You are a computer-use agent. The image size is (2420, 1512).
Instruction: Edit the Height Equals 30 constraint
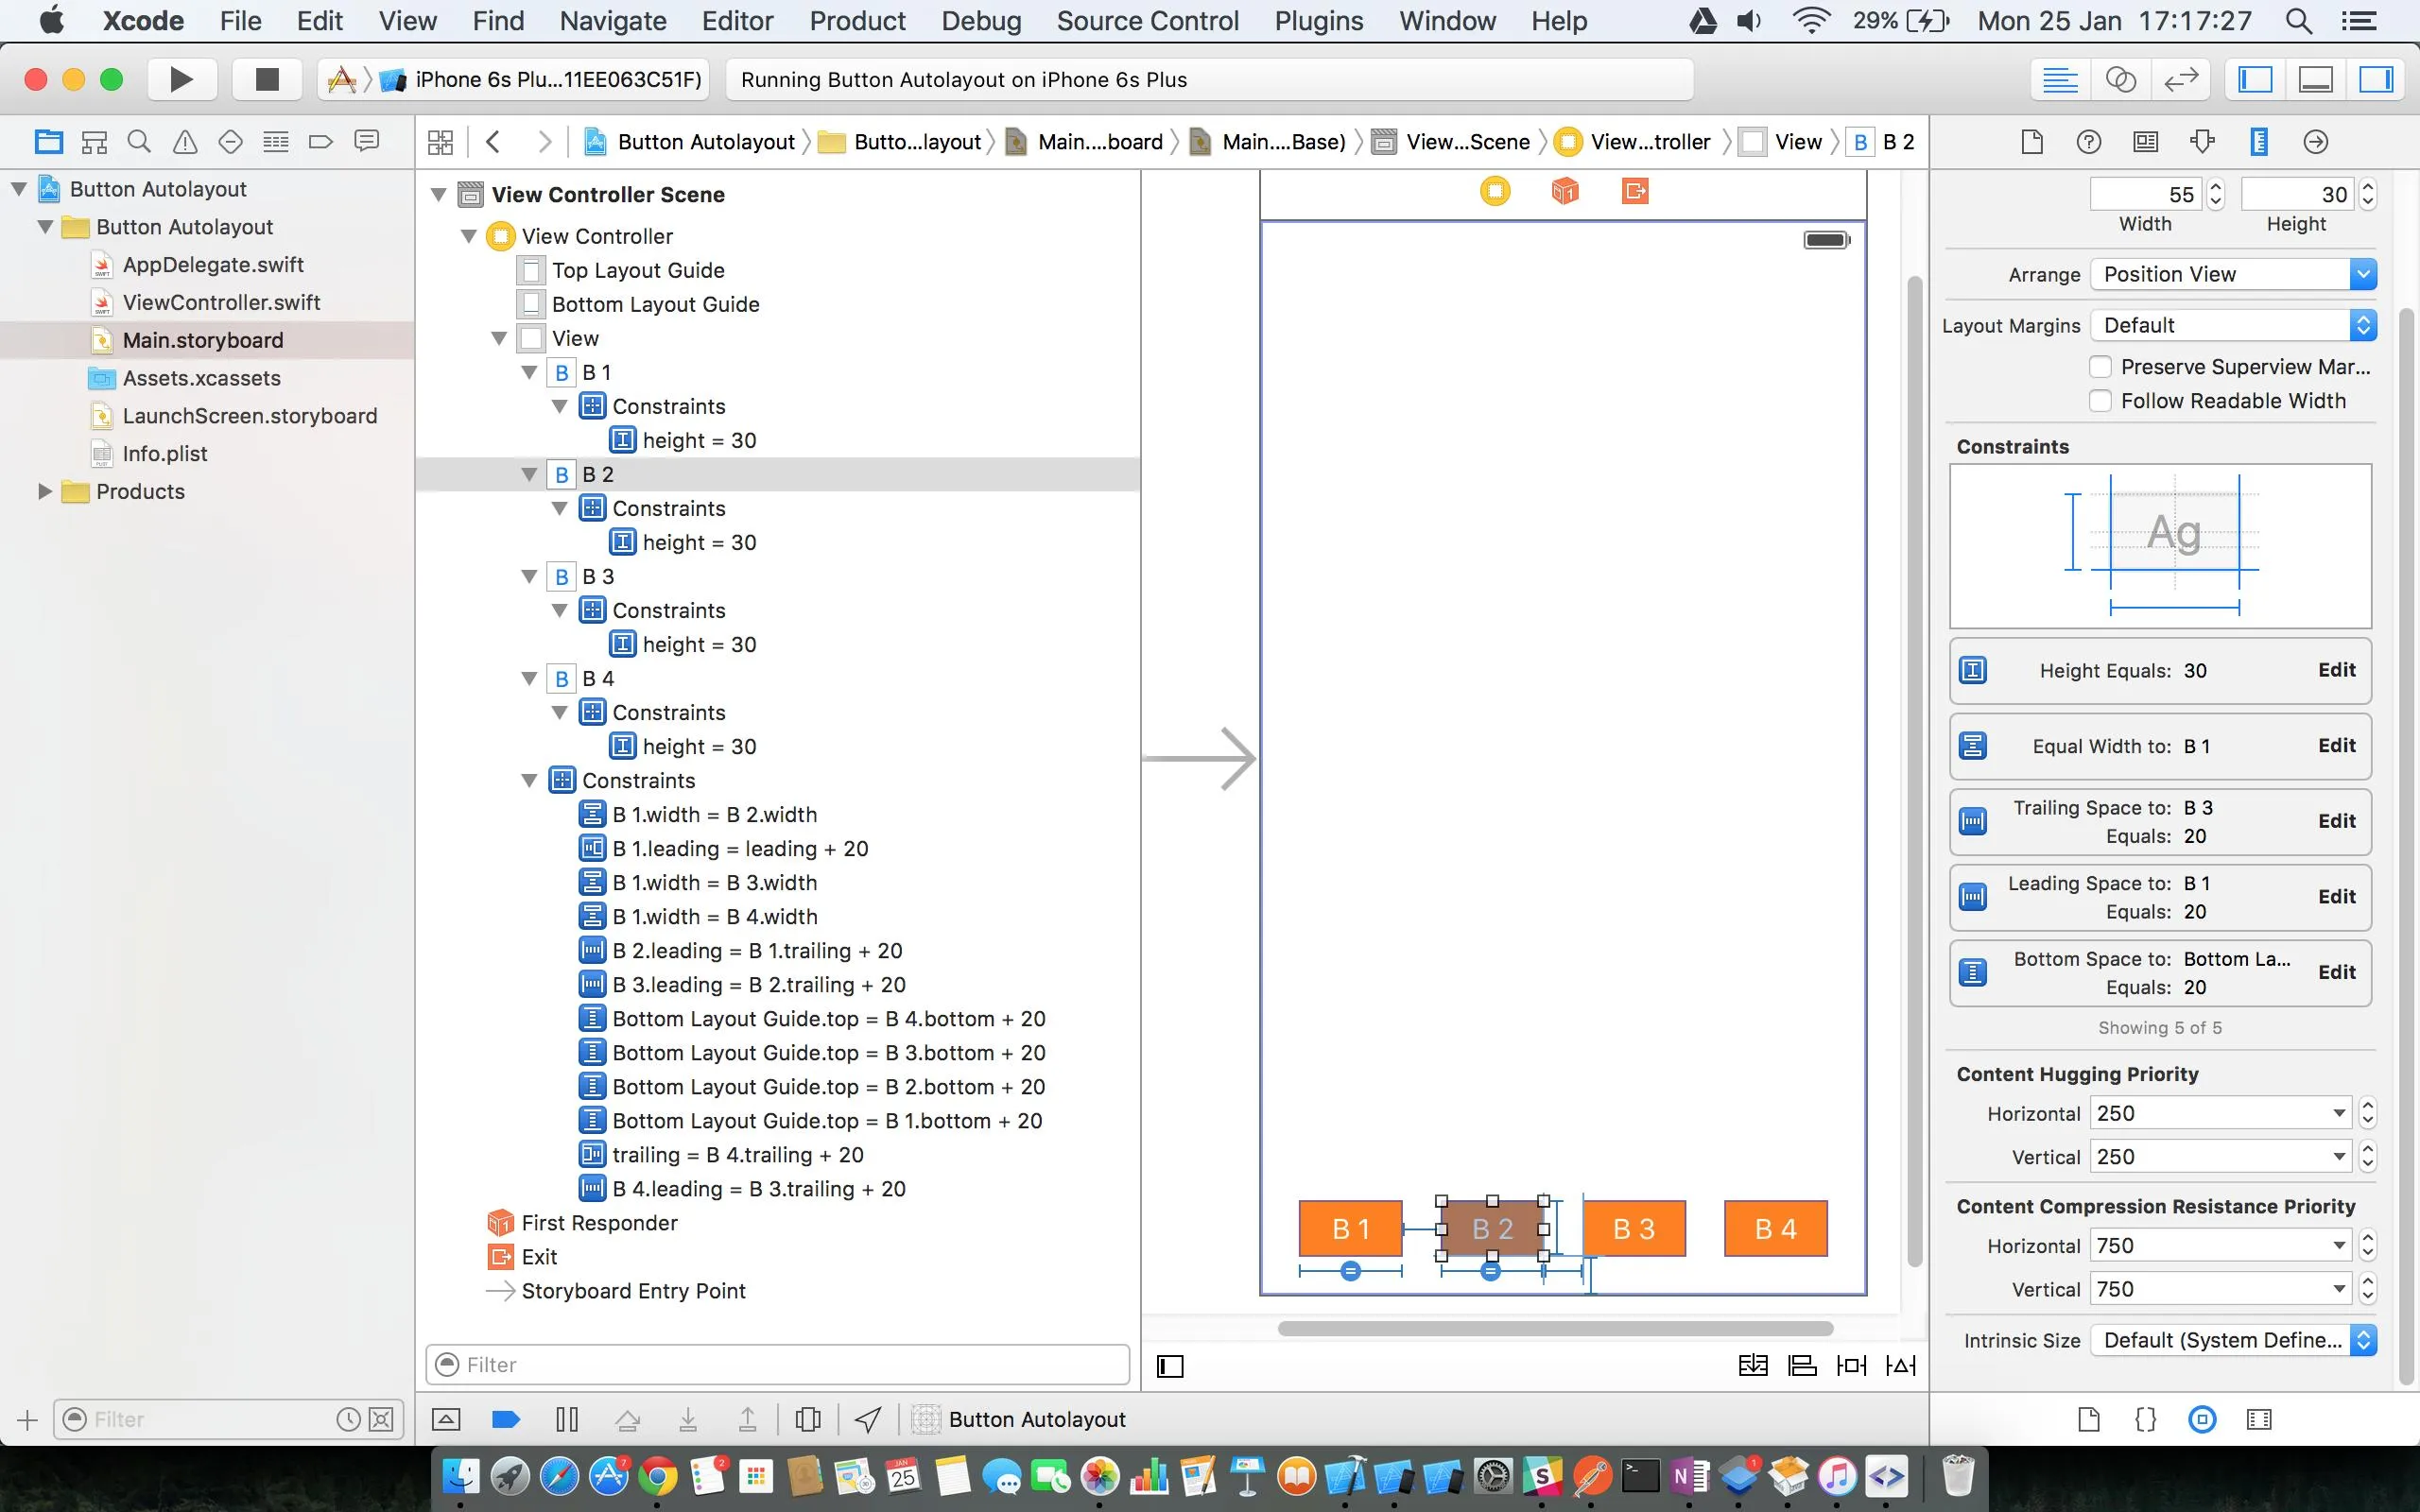tap(2336, 670)
